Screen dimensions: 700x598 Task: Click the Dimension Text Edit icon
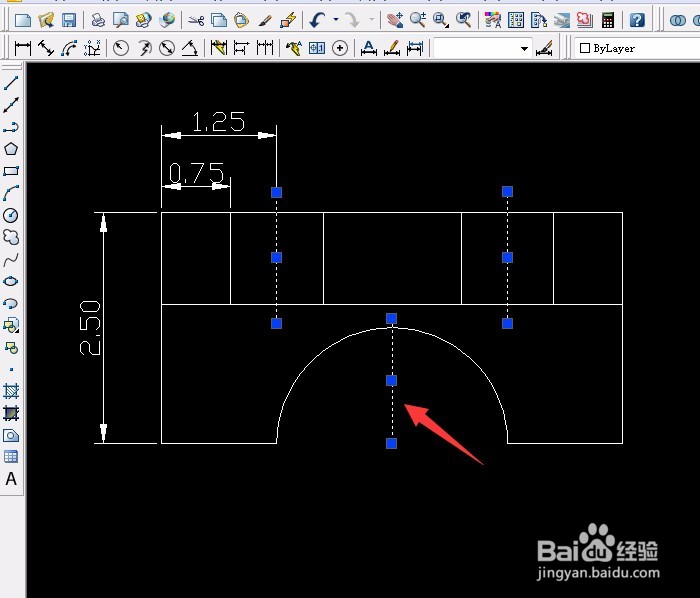[392, 48]
